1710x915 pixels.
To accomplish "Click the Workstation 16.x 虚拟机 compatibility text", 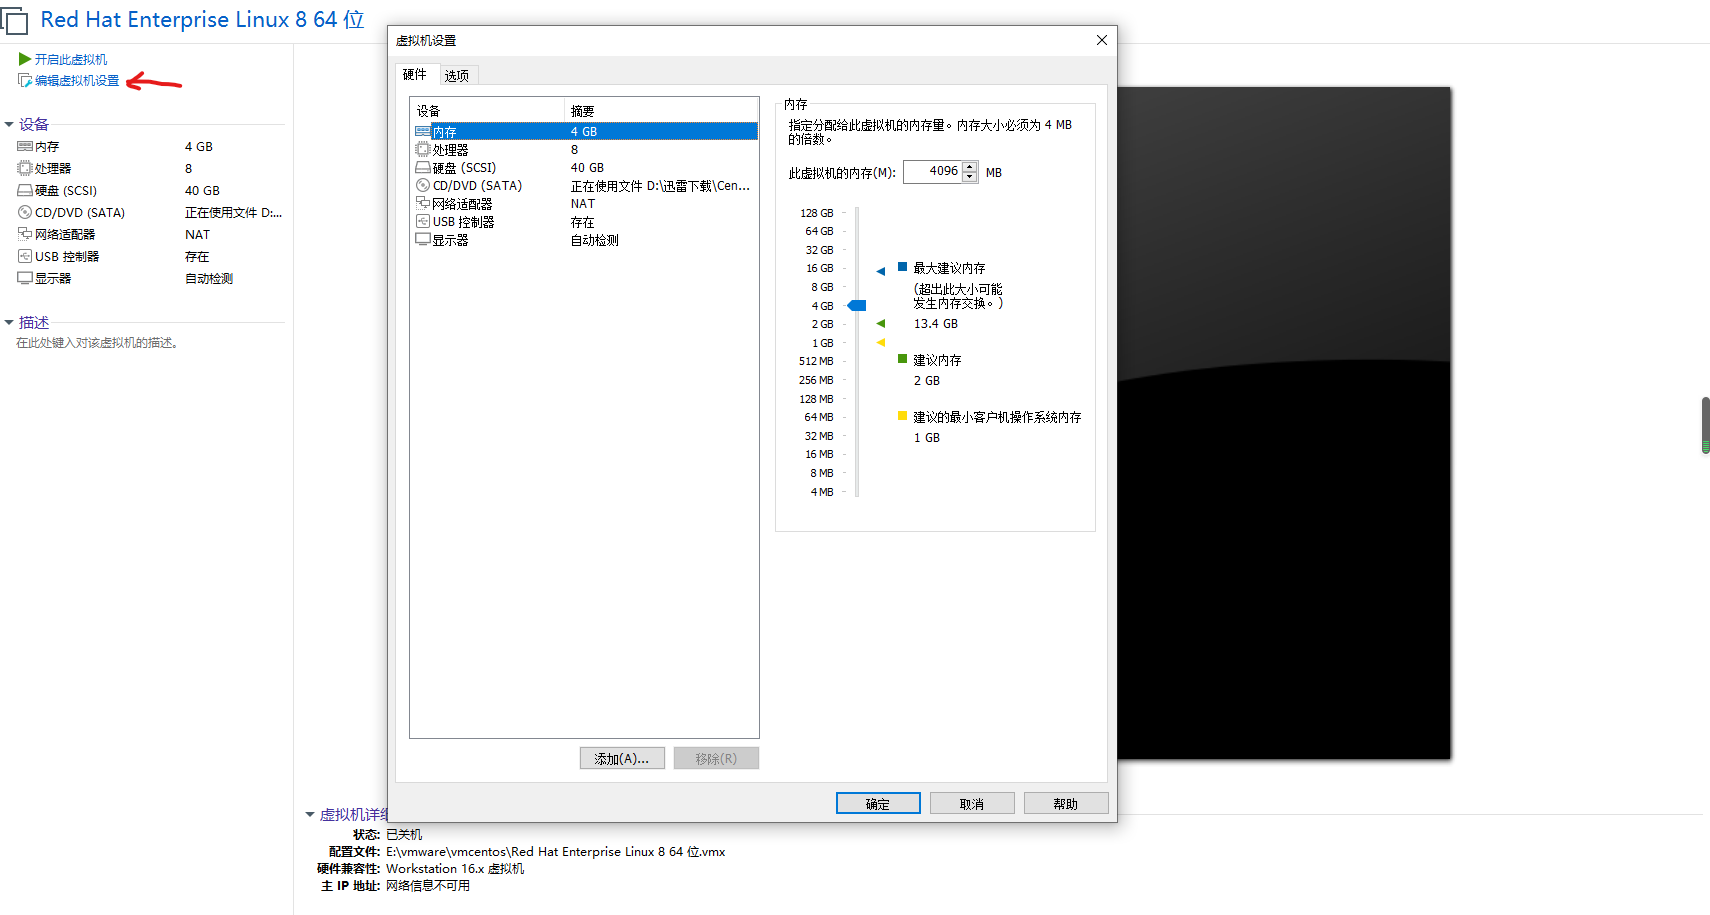I will point(455,869).
